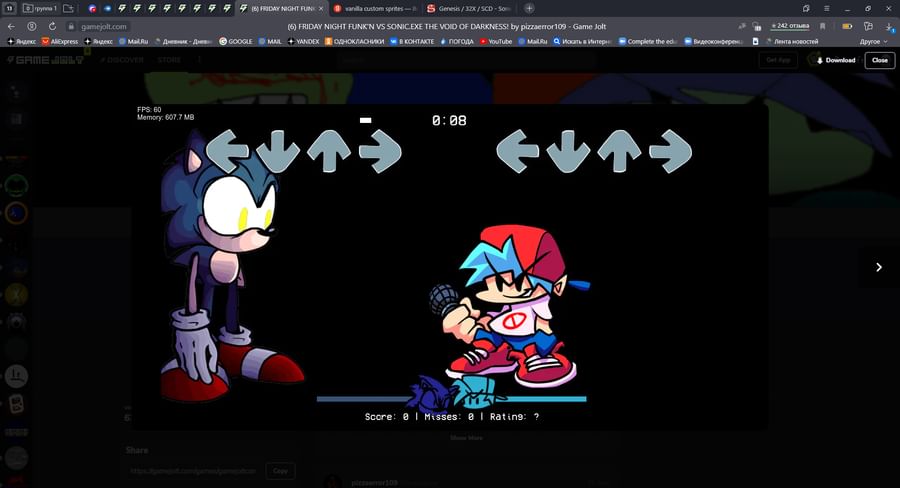The width and height of the screenshot is (900, 488).
Task: Open the 'Искать в Интернете' bookmark
Action: pos(582,41)
